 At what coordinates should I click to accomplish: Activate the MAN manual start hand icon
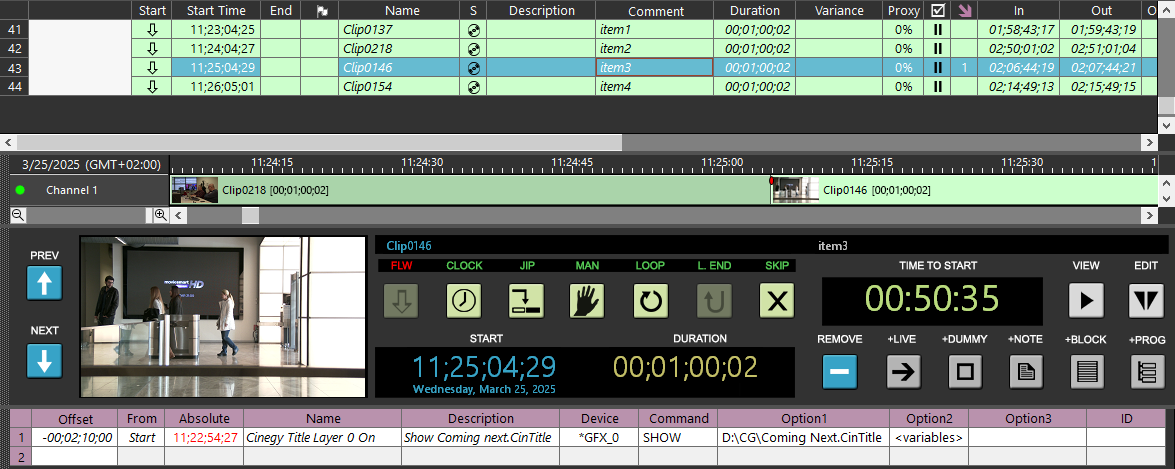[589, 301]
